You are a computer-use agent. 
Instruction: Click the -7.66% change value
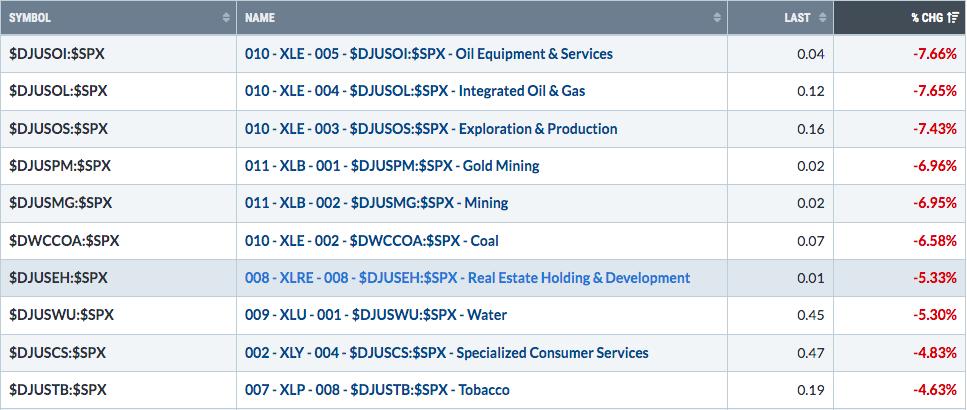[934, 54]
